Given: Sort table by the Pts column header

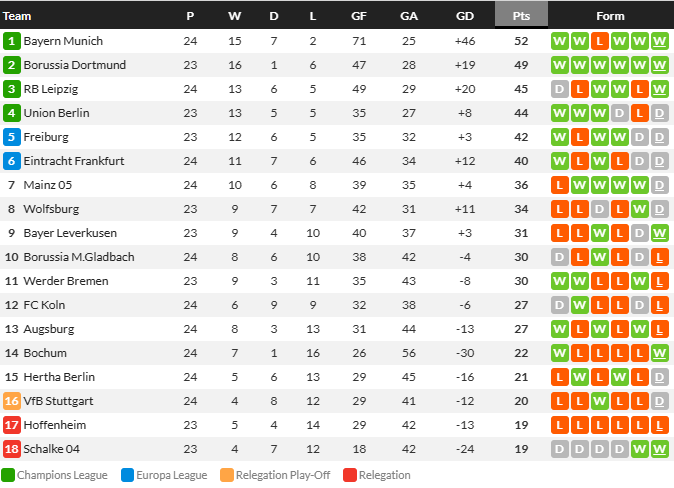Looking at the screenshot, I should (x=521, y=15).
